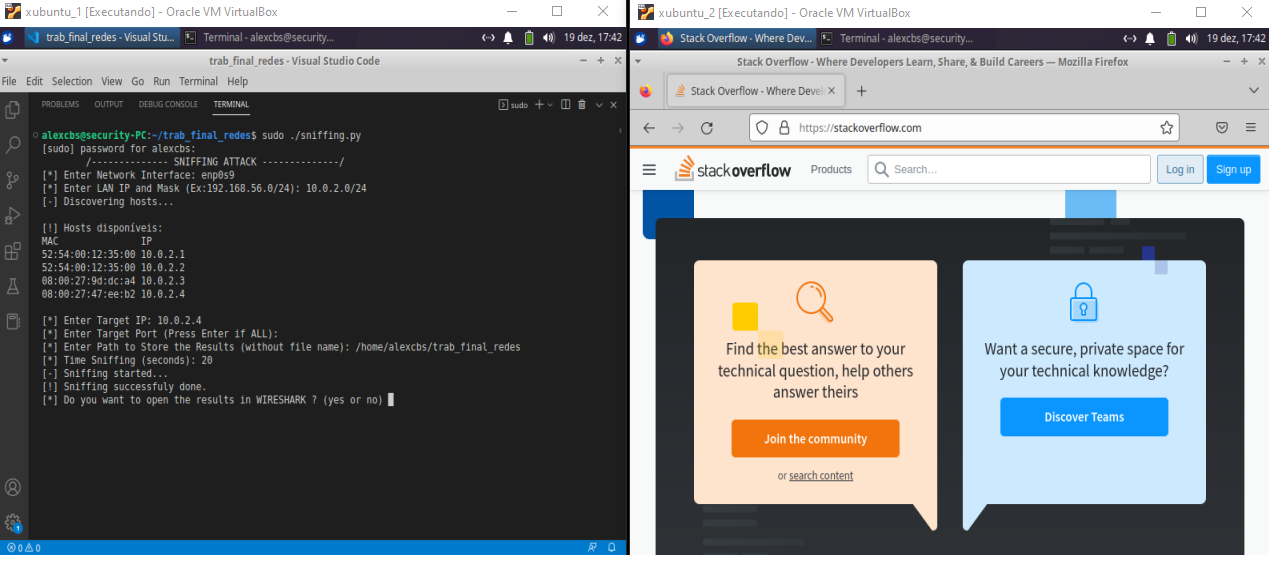Add a new terminal with the plus icon
This screenshot has height=562, width=1284.
click(x=539, y=104)
